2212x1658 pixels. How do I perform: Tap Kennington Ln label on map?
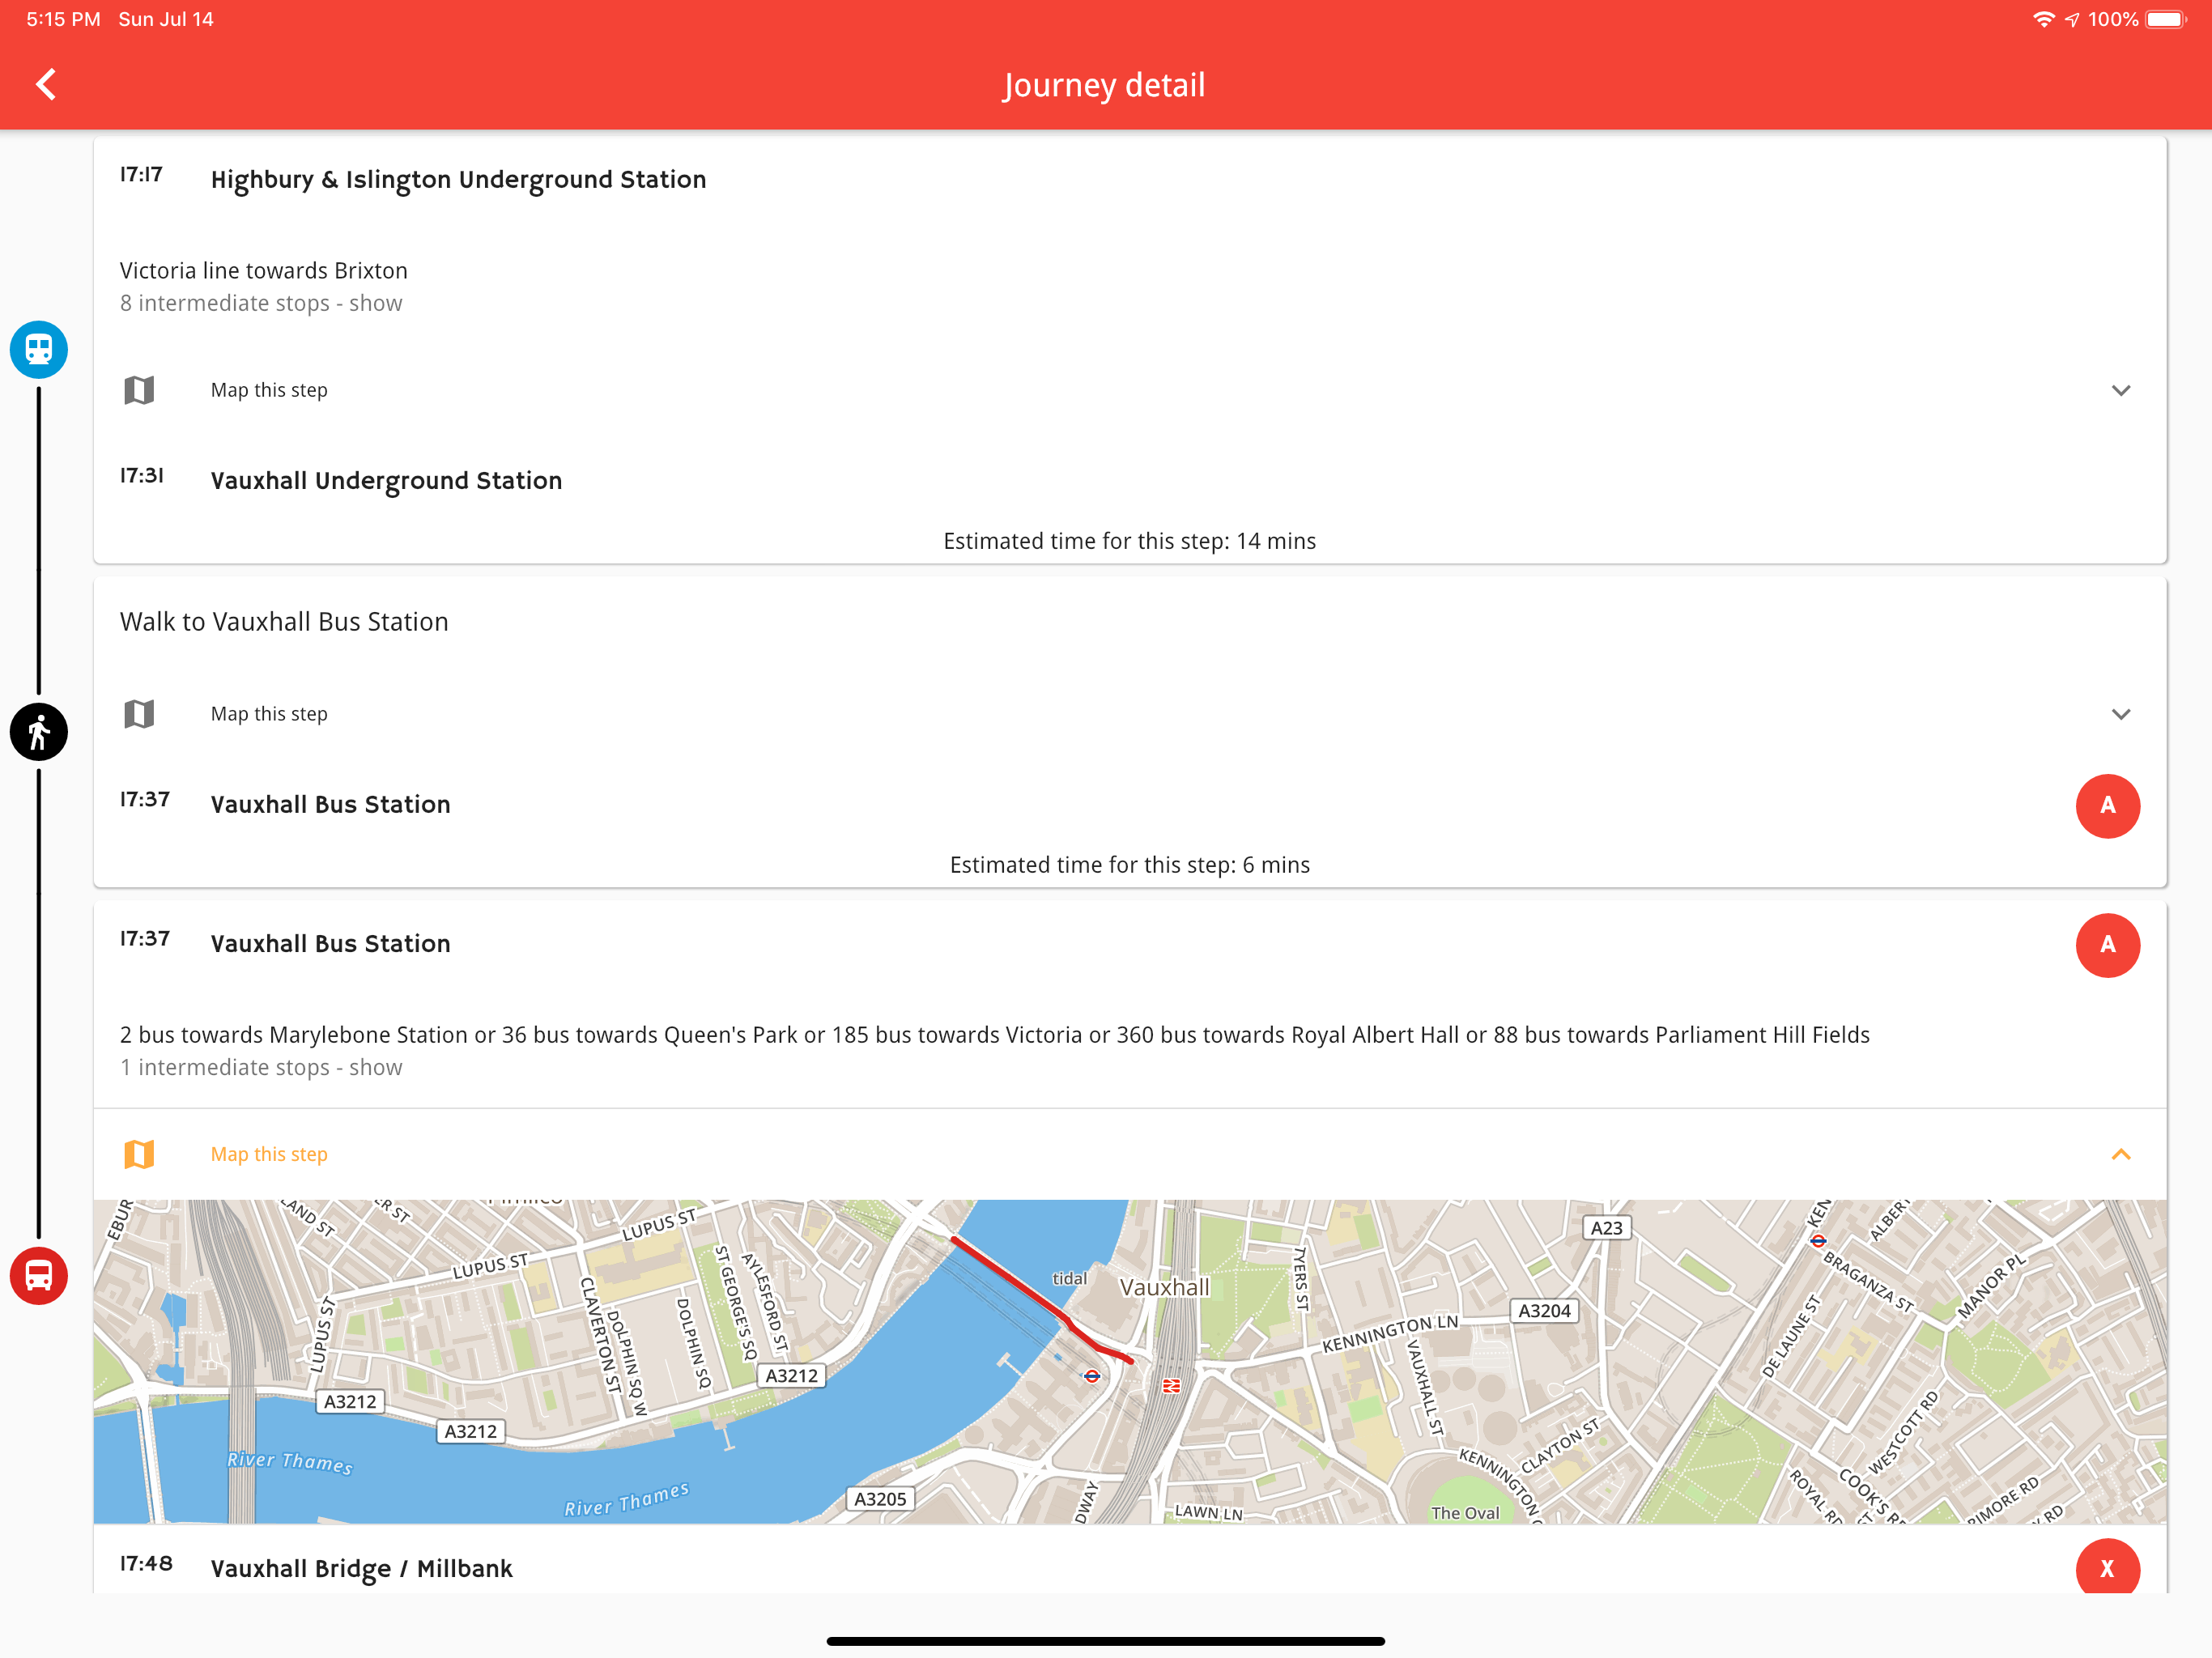click(1390, 1334)
